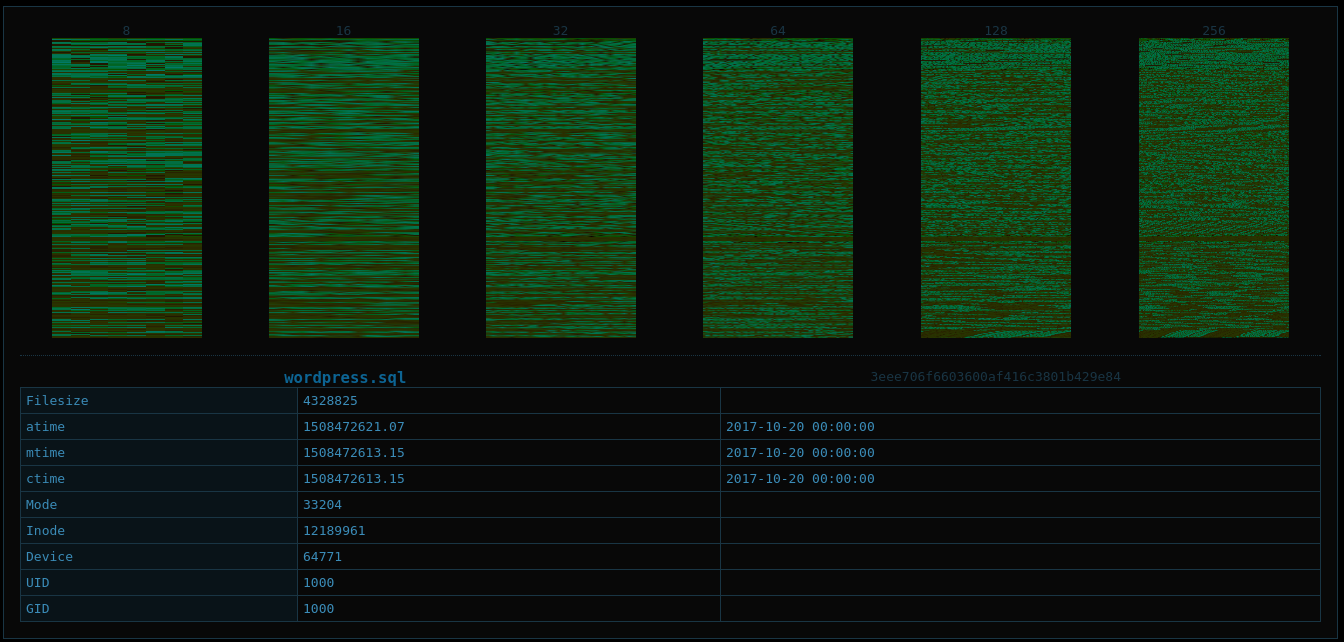Screen dimensions: 1344x642
Task: Click the GID value 1000
Action: tap(318, 609)
